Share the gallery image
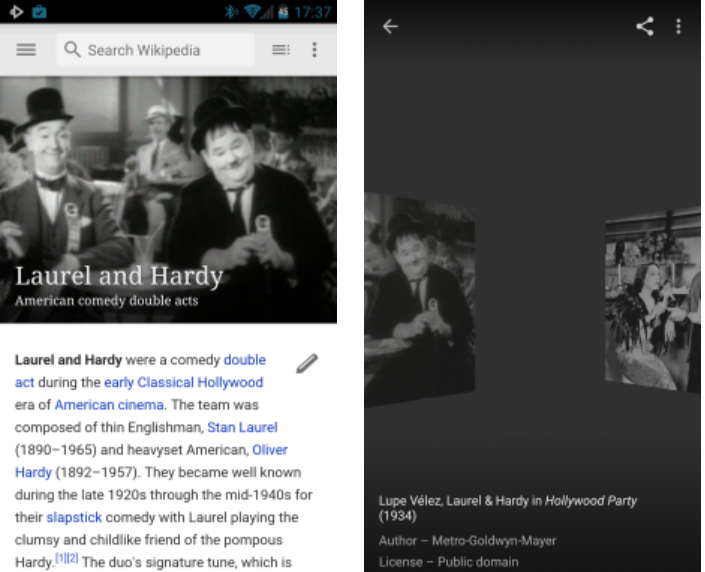Image resolution: width=705 pixels, height=572 pixels. coord(645,27)
